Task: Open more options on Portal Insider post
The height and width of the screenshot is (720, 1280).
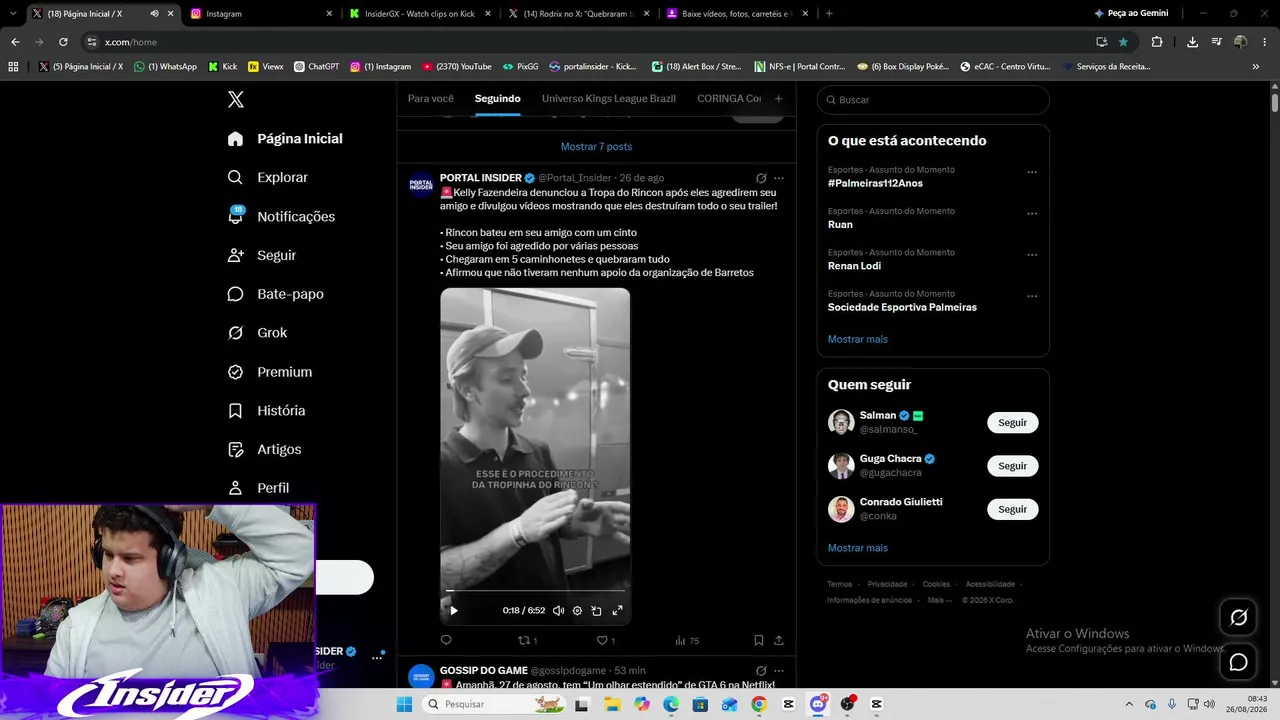Action: pyautogui.click(x=779, y=178)
